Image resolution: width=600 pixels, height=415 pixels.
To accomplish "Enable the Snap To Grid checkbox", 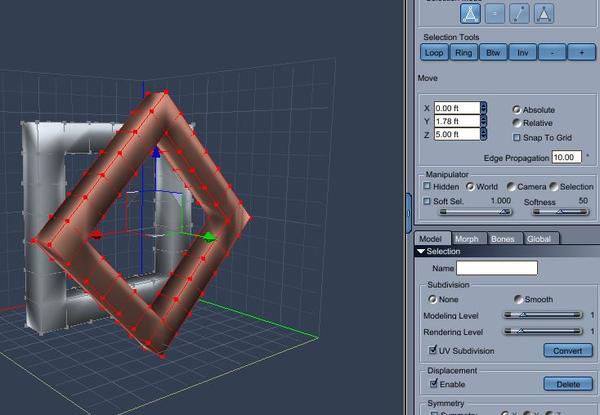I will [517, 137].
